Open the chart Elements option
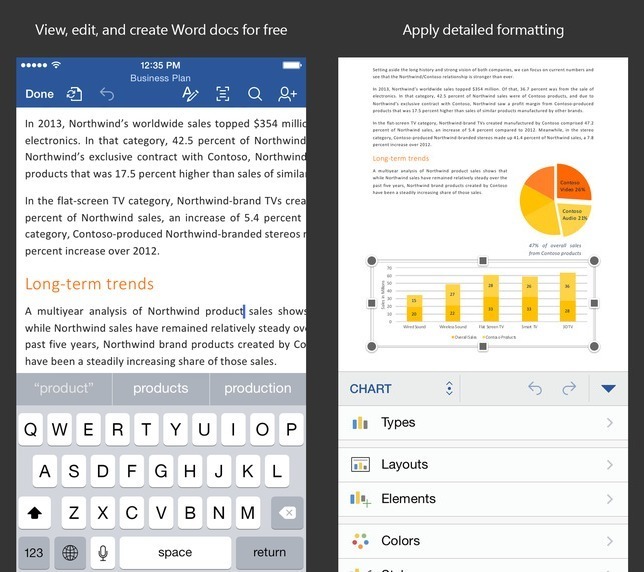This screenshot has width=644, height=572. coord(483,499)
